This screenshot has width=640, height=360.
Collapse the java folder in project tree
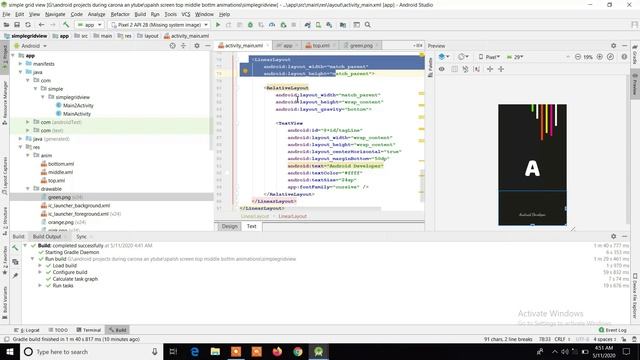pos(20,72)
